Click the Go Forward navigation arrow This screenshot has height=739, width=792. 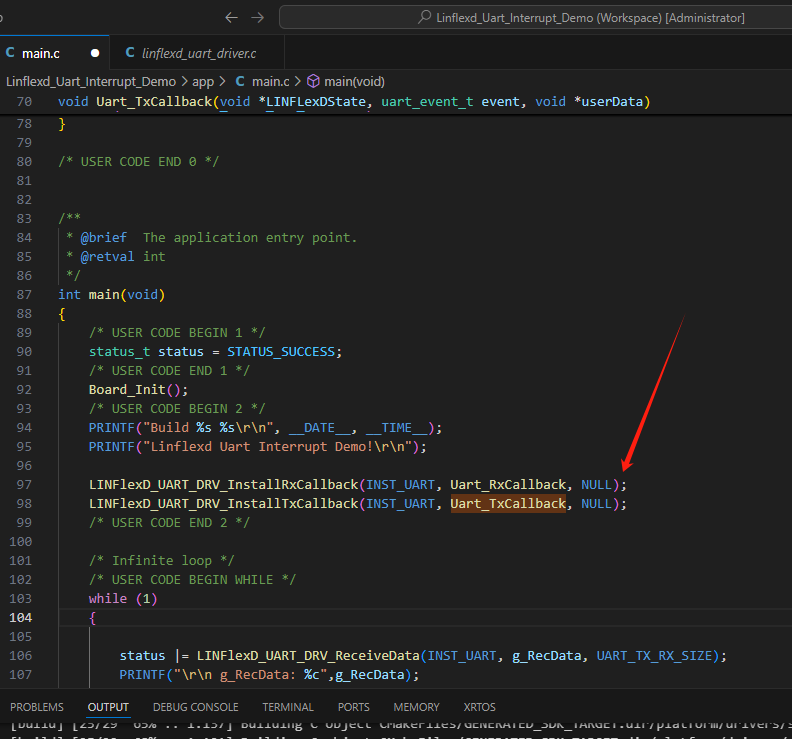(x=258, y=17)
